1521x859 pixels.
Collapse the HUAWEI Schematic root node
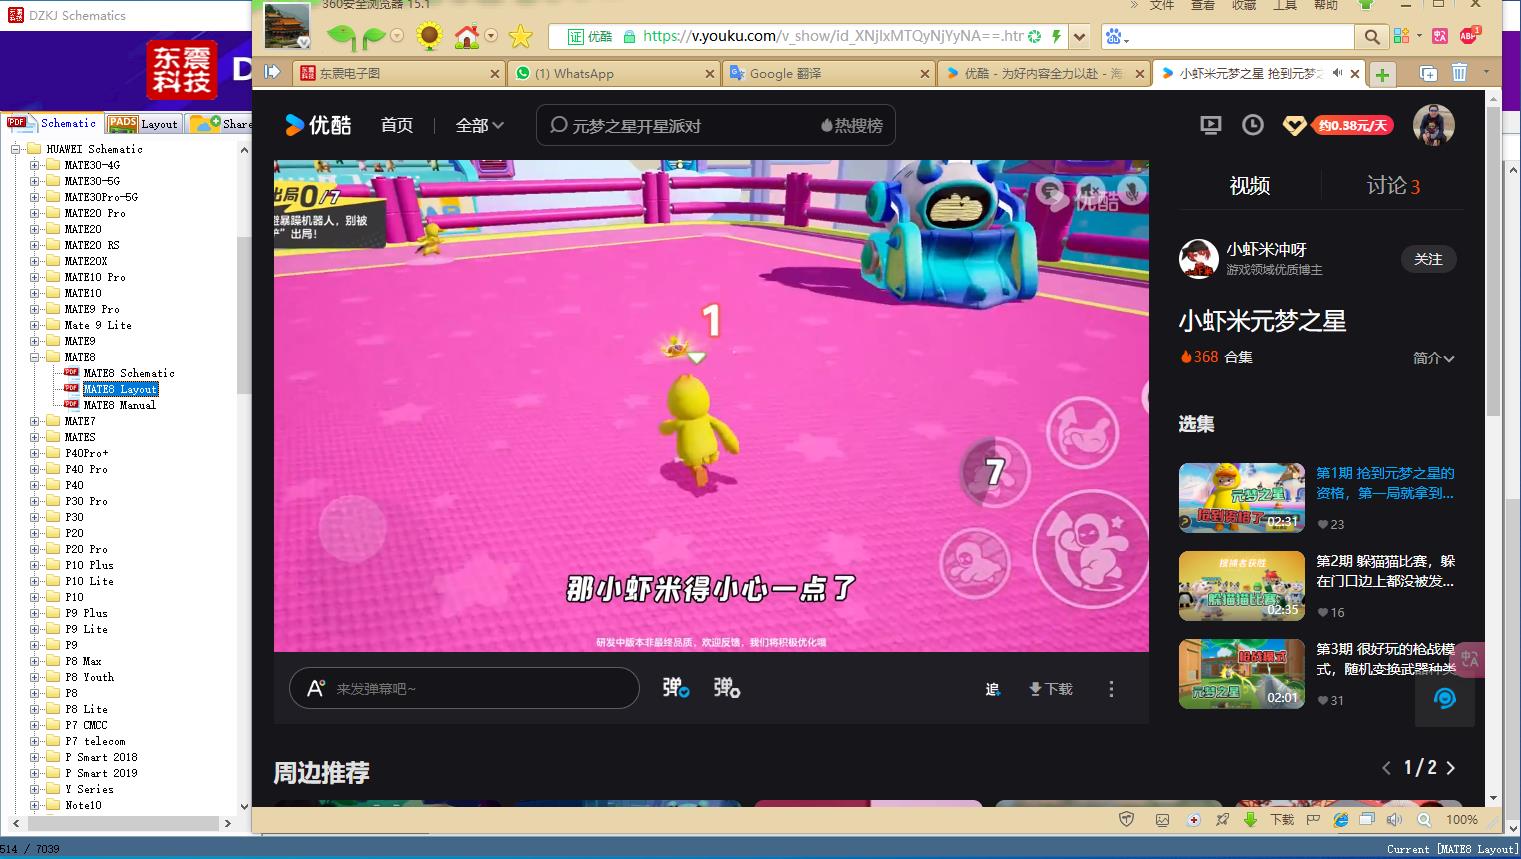15,149
